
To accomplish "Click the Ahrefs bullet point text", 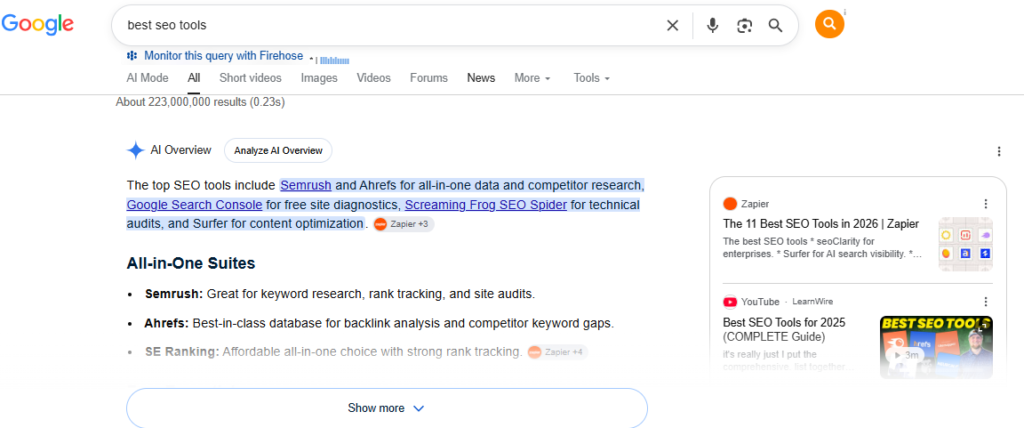I will point(379,323).
